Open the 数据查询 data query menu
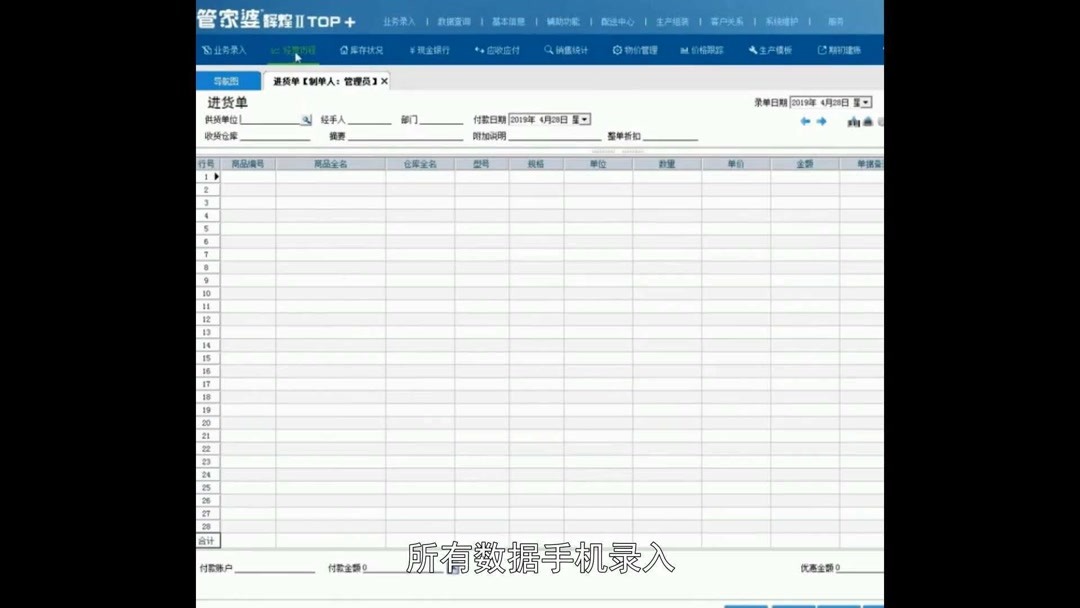This screenshot has width=1080, height=608. click(x=455, y=19)
